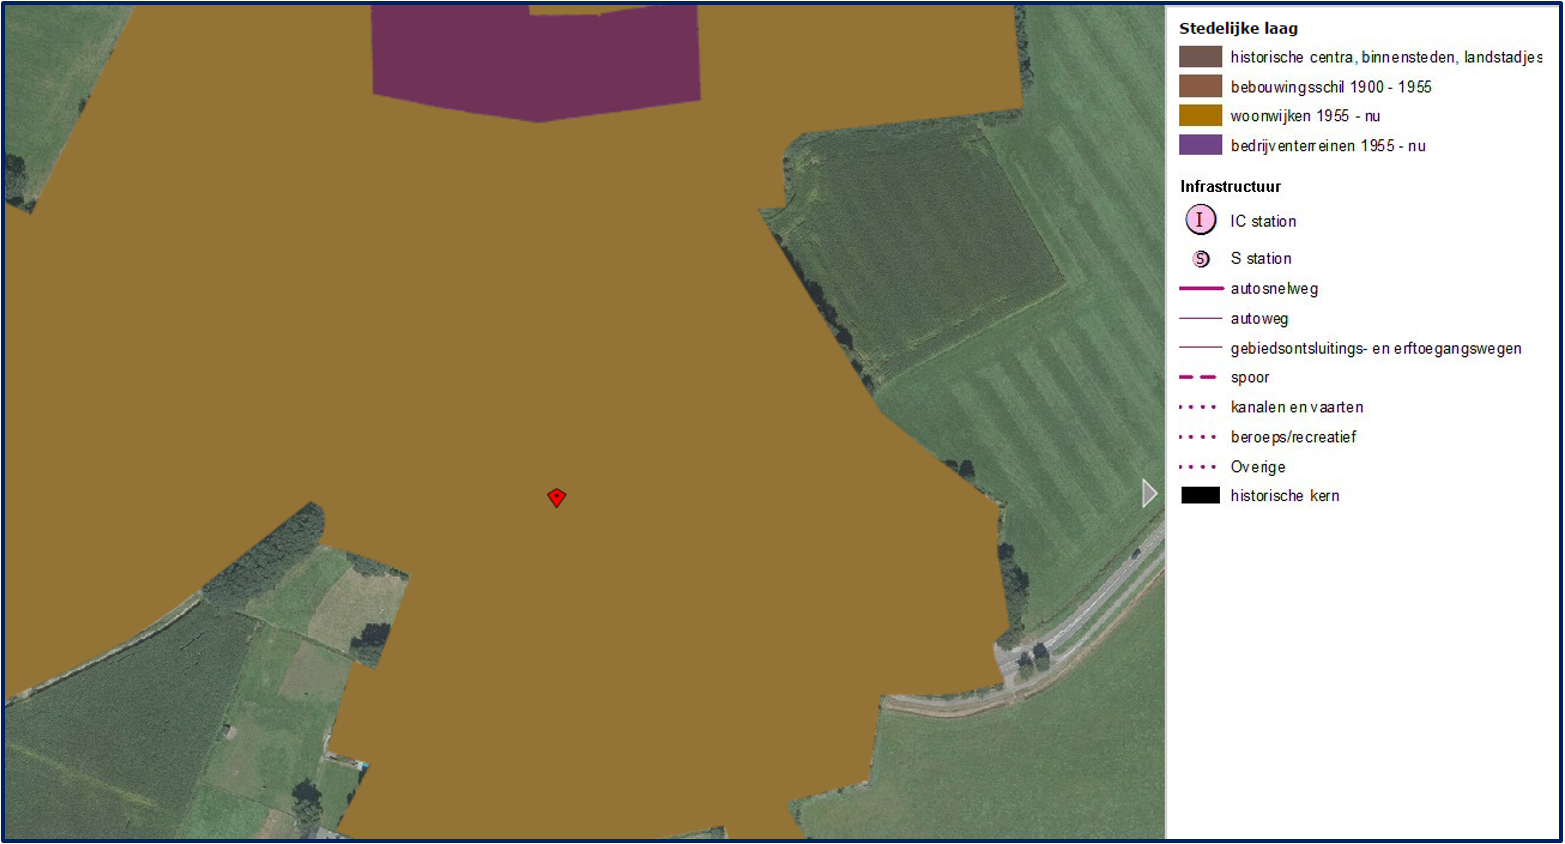Click the autoweg line symbol

click(x=1201, y=318)
